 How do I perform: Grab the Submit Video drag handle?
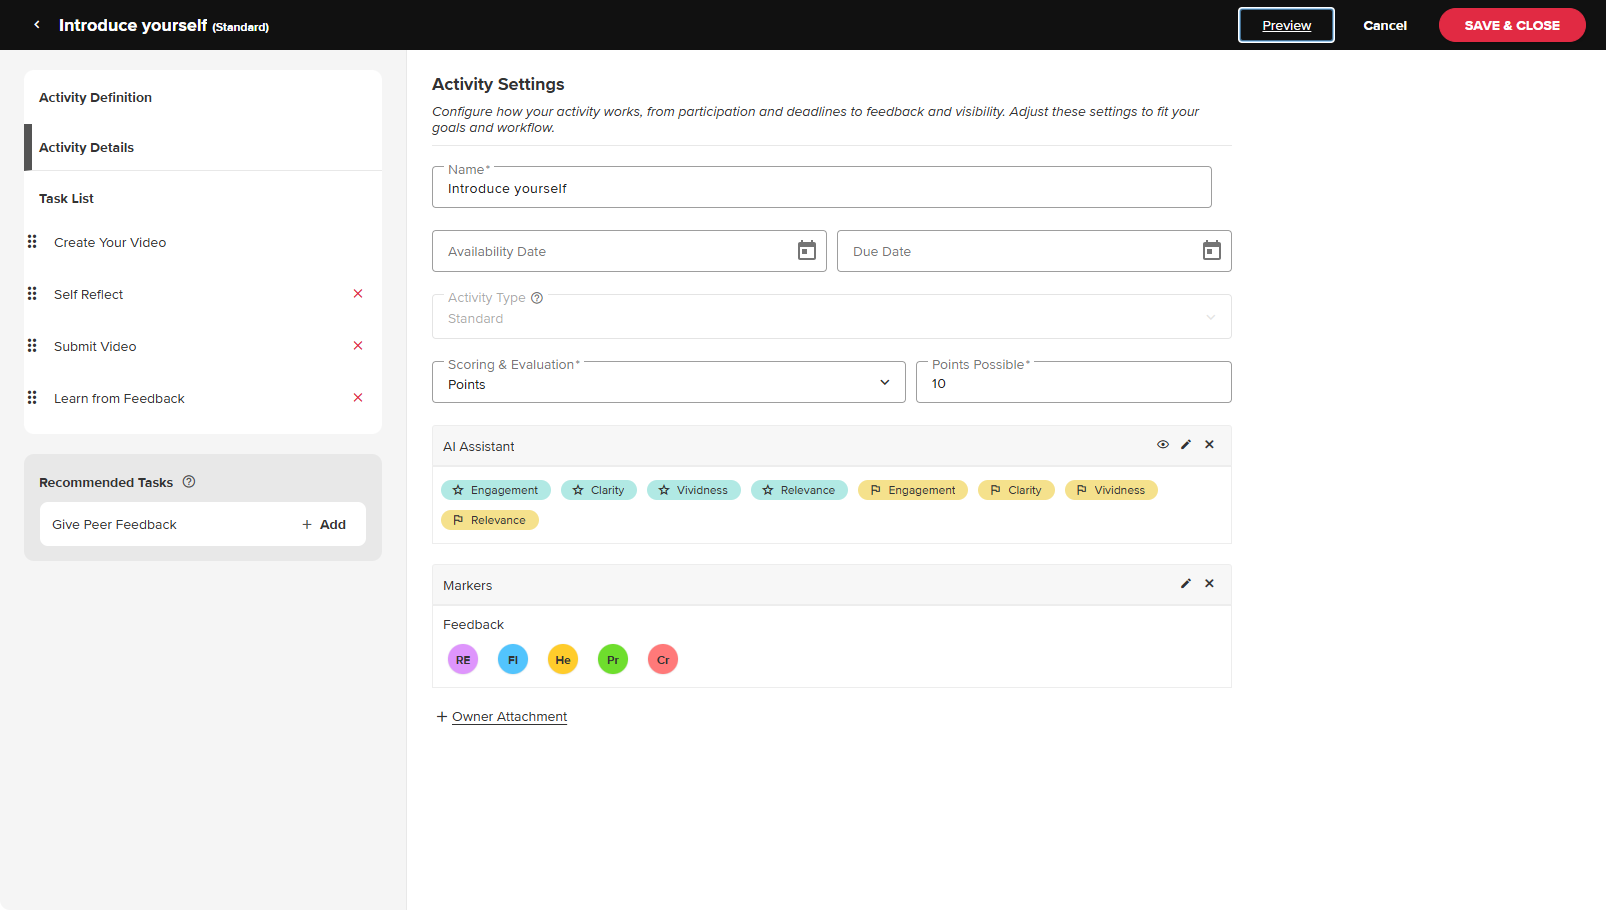(32, 346)
